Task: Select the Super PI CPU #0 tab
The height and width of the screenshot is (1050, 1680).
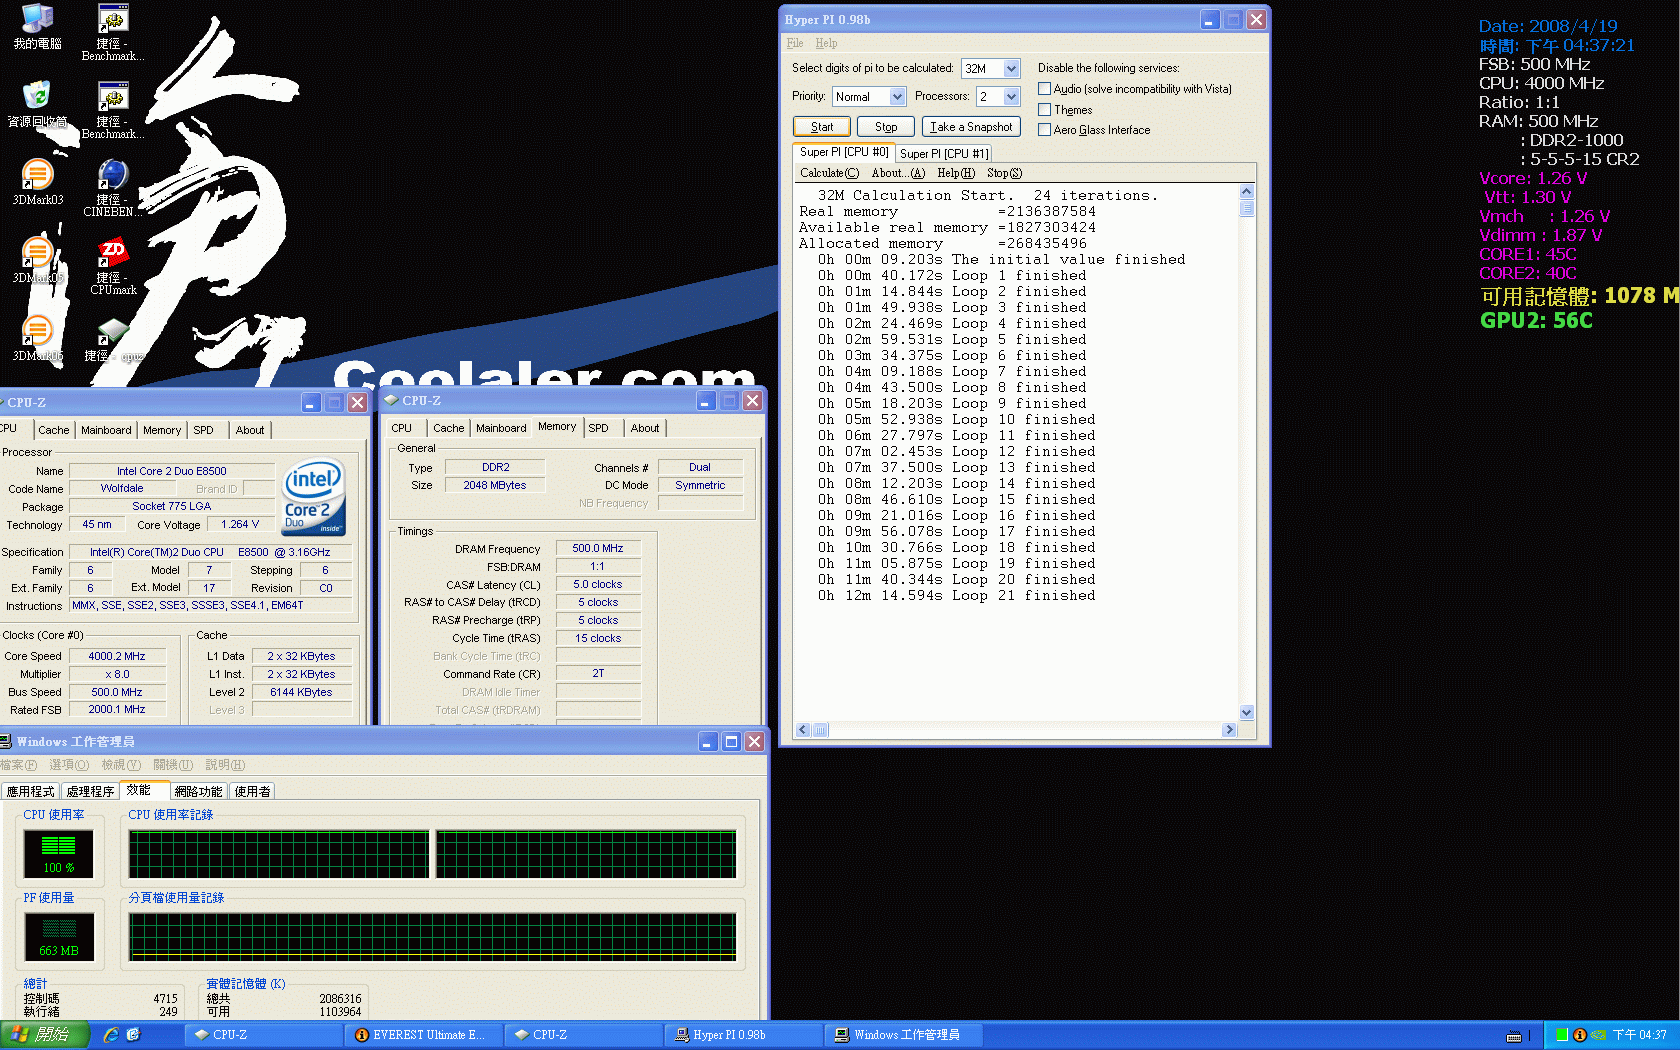Action: click(x=843, y=152)
